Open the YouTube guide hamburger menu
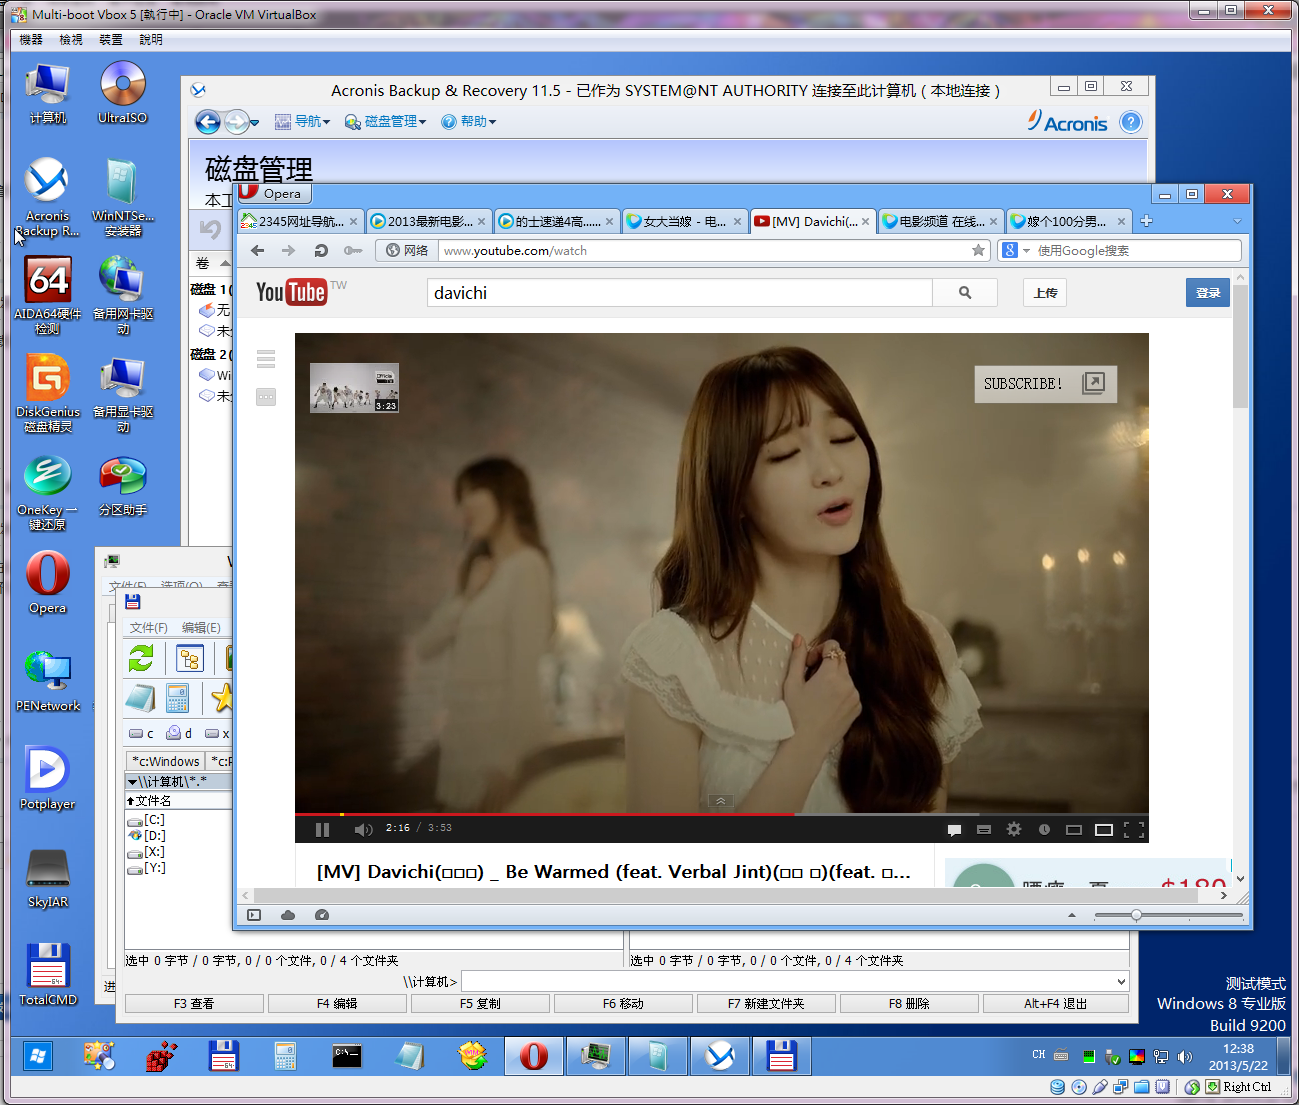Viewport: 1299px width, 1105px height. point(266,359)
